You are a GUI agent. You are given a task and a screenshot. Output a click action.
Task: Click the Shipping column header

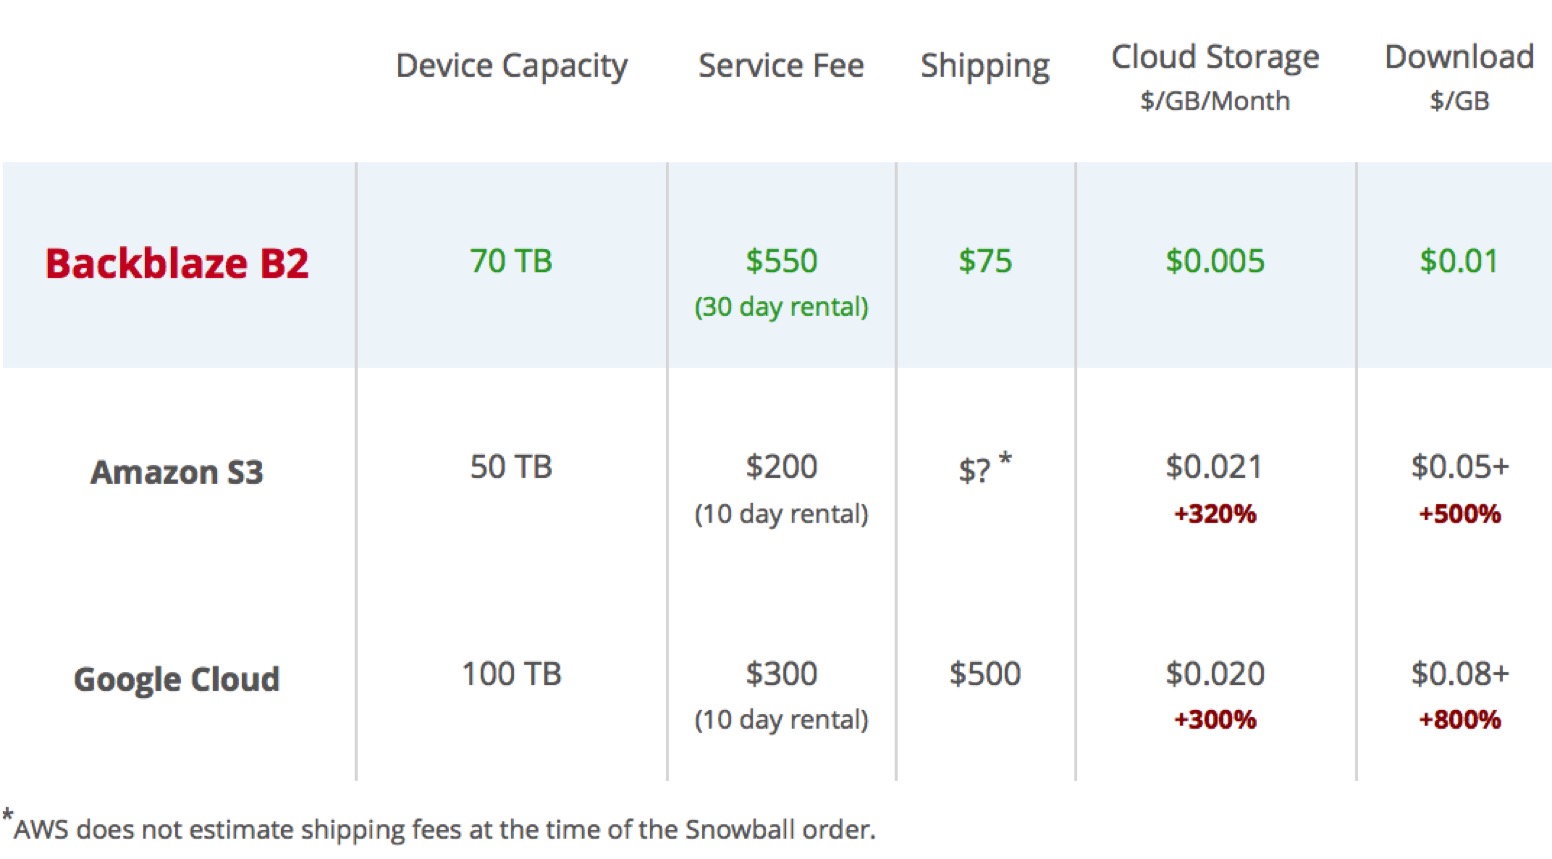coord(985,66)
